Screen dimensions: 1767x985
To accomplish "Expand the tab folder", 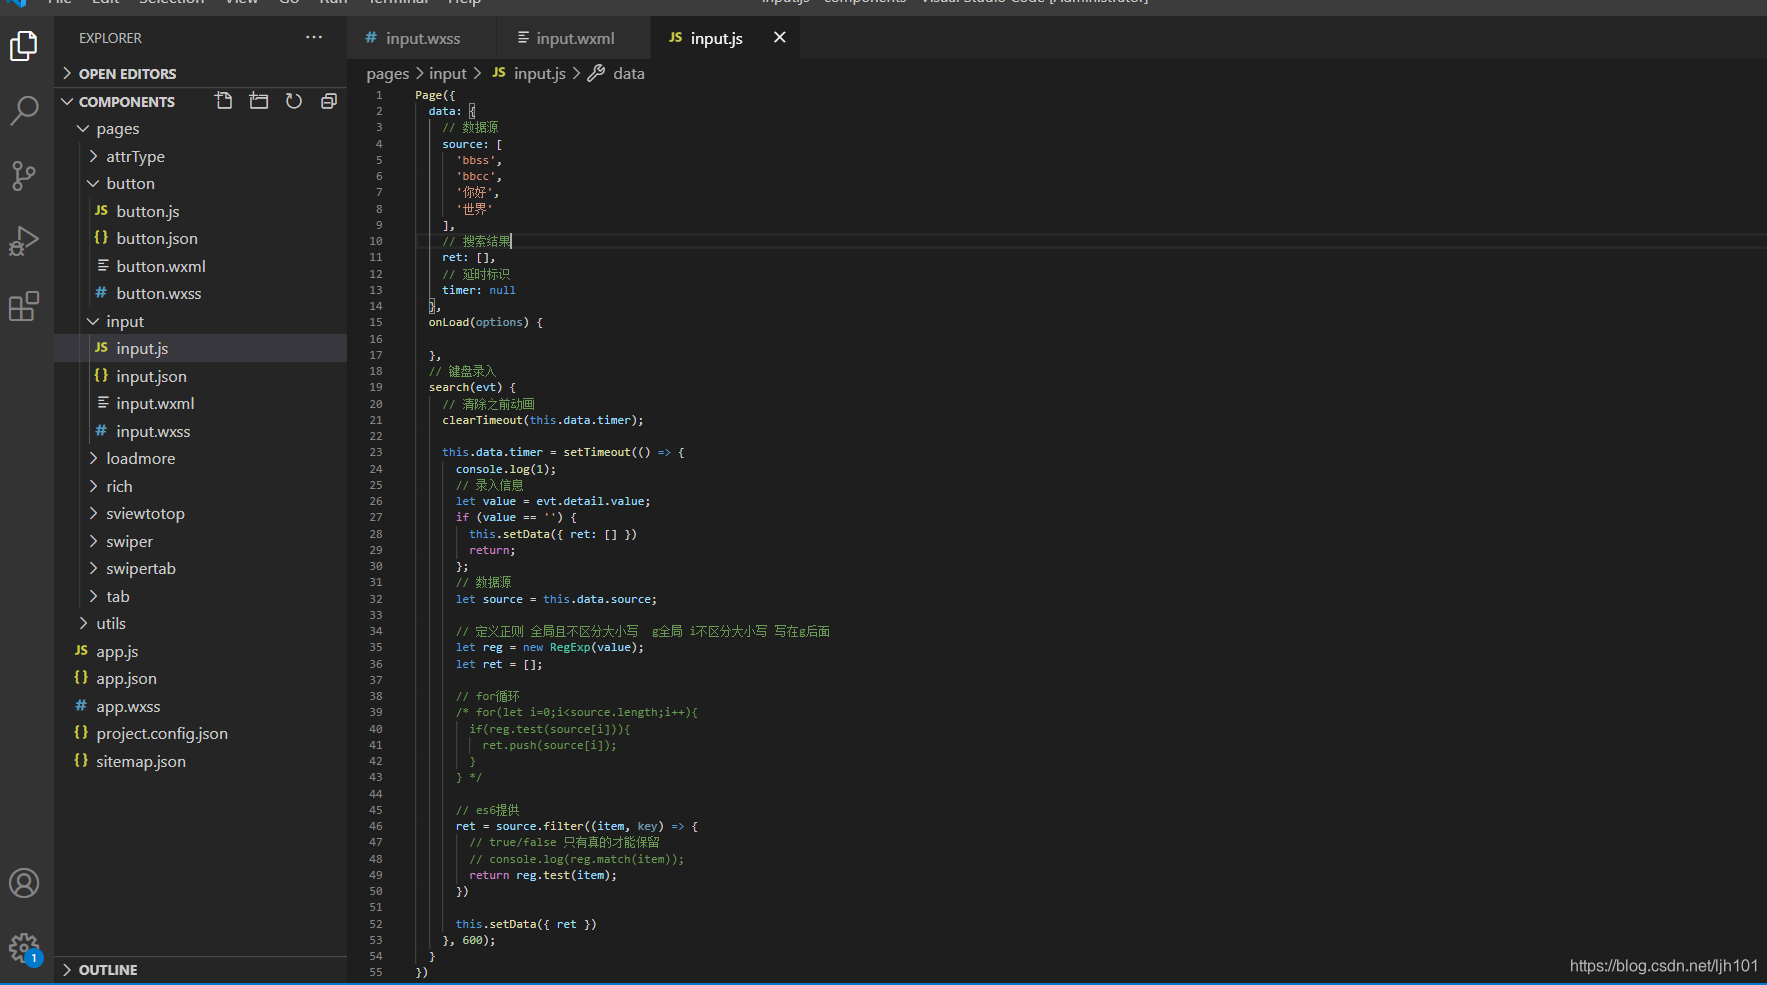I will point(200,596).
